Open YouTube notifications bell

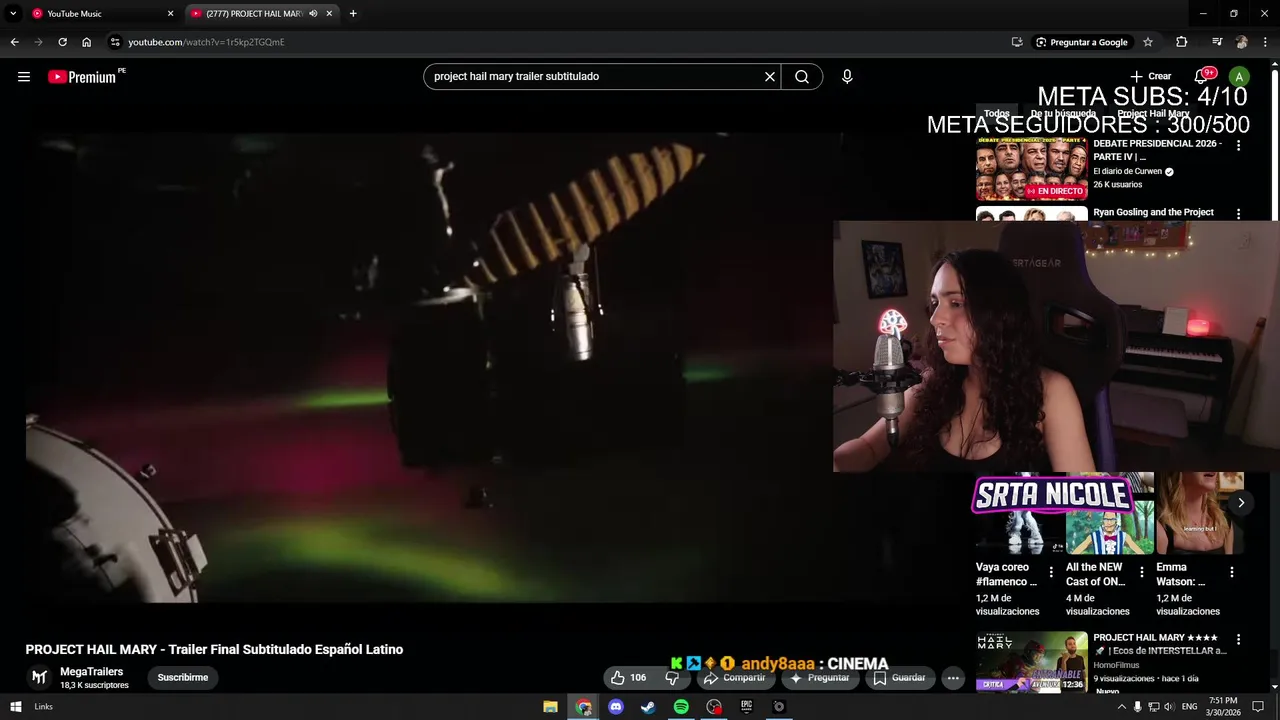point(1202,76)
